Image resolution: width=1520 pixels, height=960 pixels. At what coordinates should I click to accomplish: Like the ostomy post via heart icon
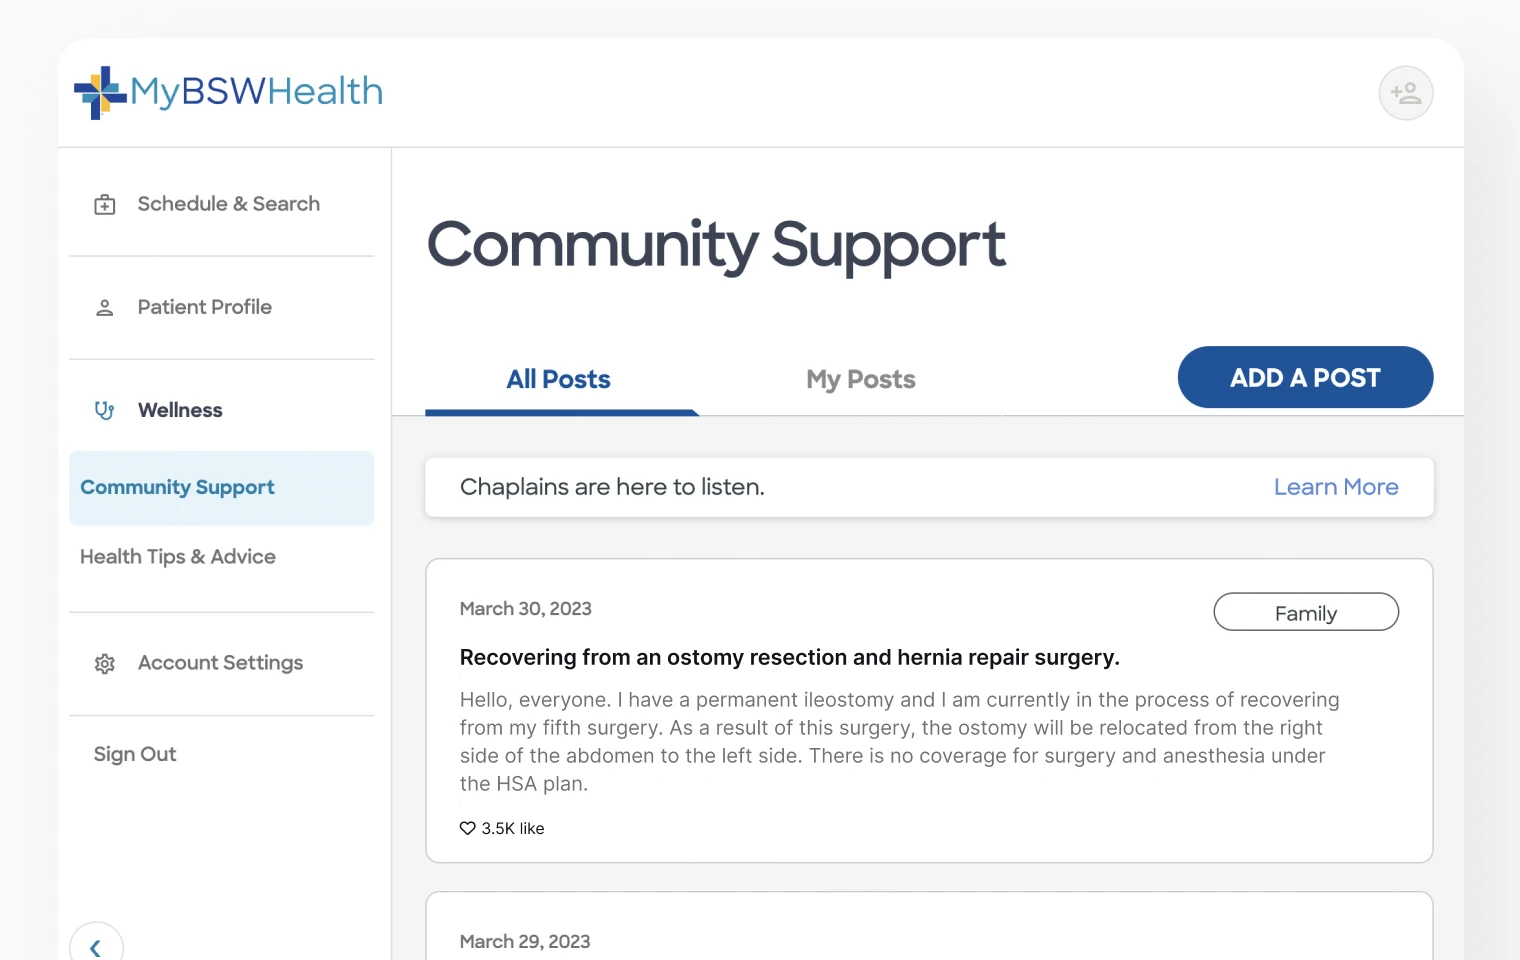click(467, 828)
